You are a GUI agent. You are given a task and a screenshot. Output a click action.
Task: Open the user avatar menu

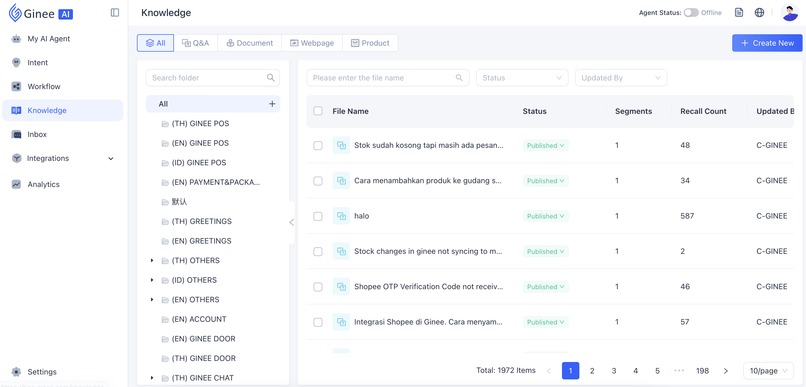(x=789, y=13)
